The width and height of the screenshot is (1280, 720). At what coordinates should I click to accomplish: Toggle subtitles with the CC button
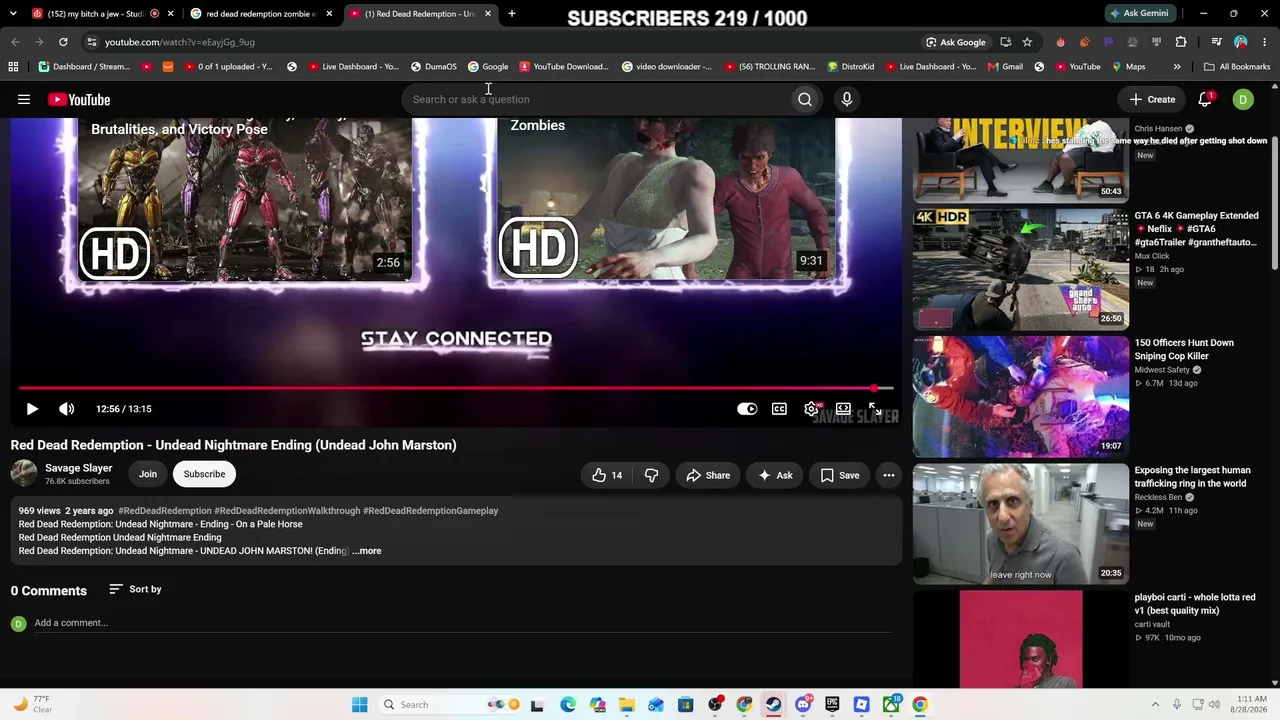pos(779,409)
